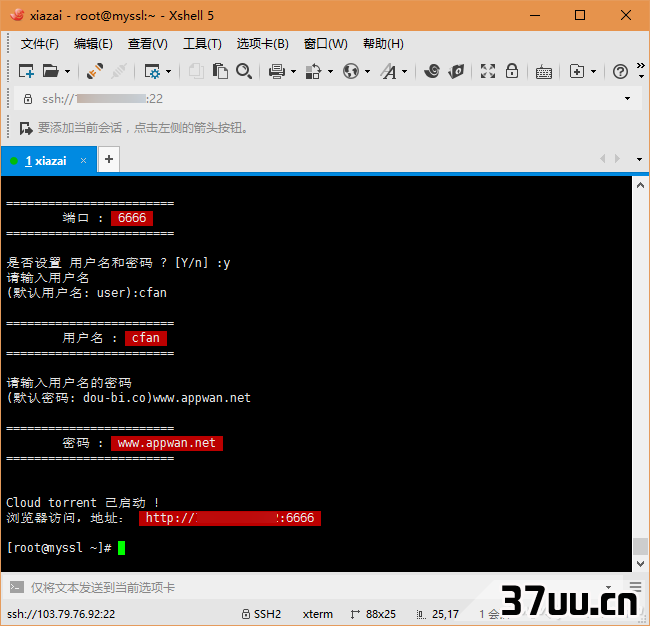Click the New session icon in toolbar

coord(26,71)
